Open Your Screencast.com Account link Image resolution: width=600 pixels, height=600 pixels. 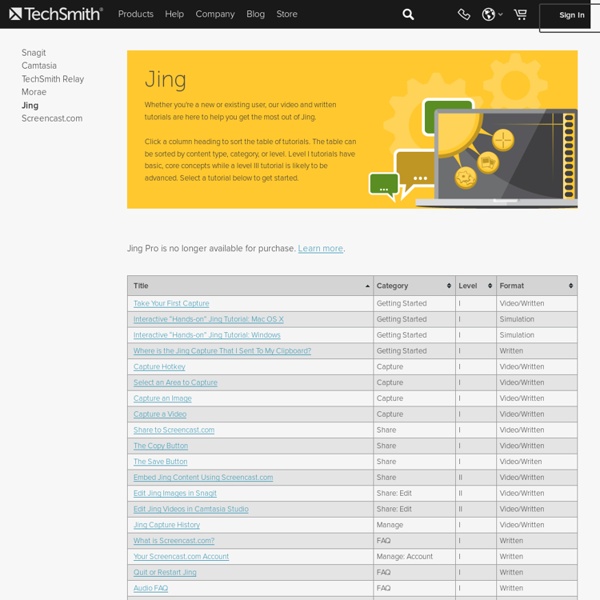point(181,557)
